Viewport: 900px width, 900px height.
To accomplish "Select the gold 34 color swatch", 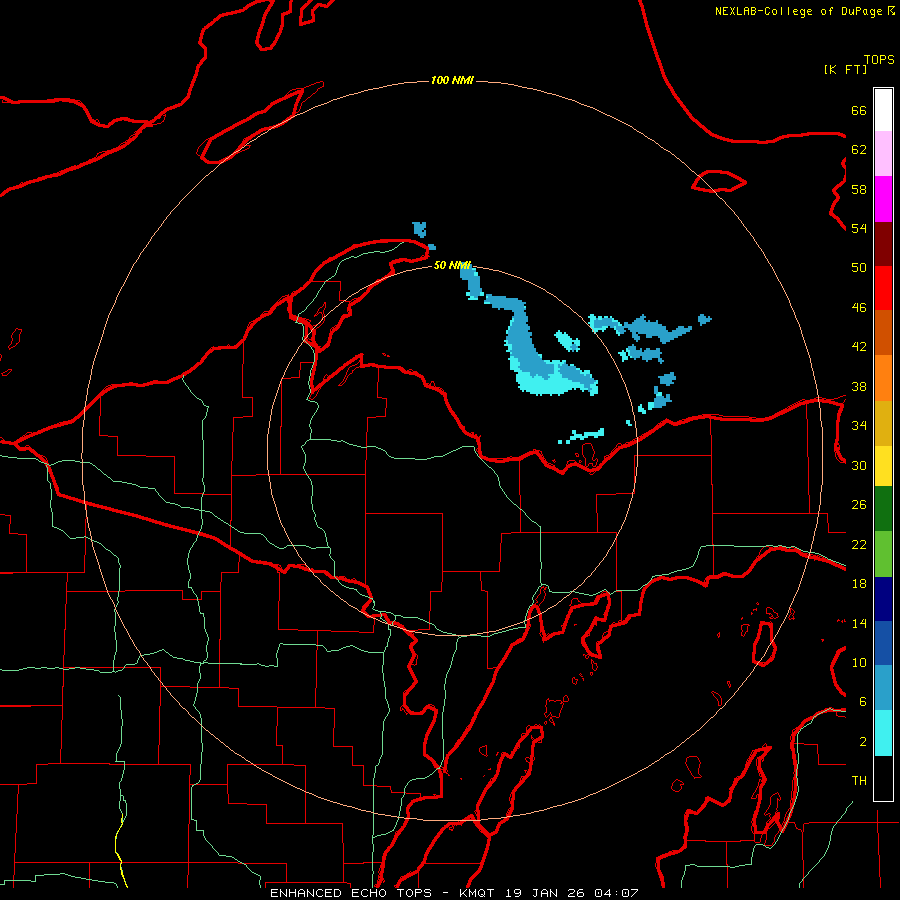I will pos(883,423).
